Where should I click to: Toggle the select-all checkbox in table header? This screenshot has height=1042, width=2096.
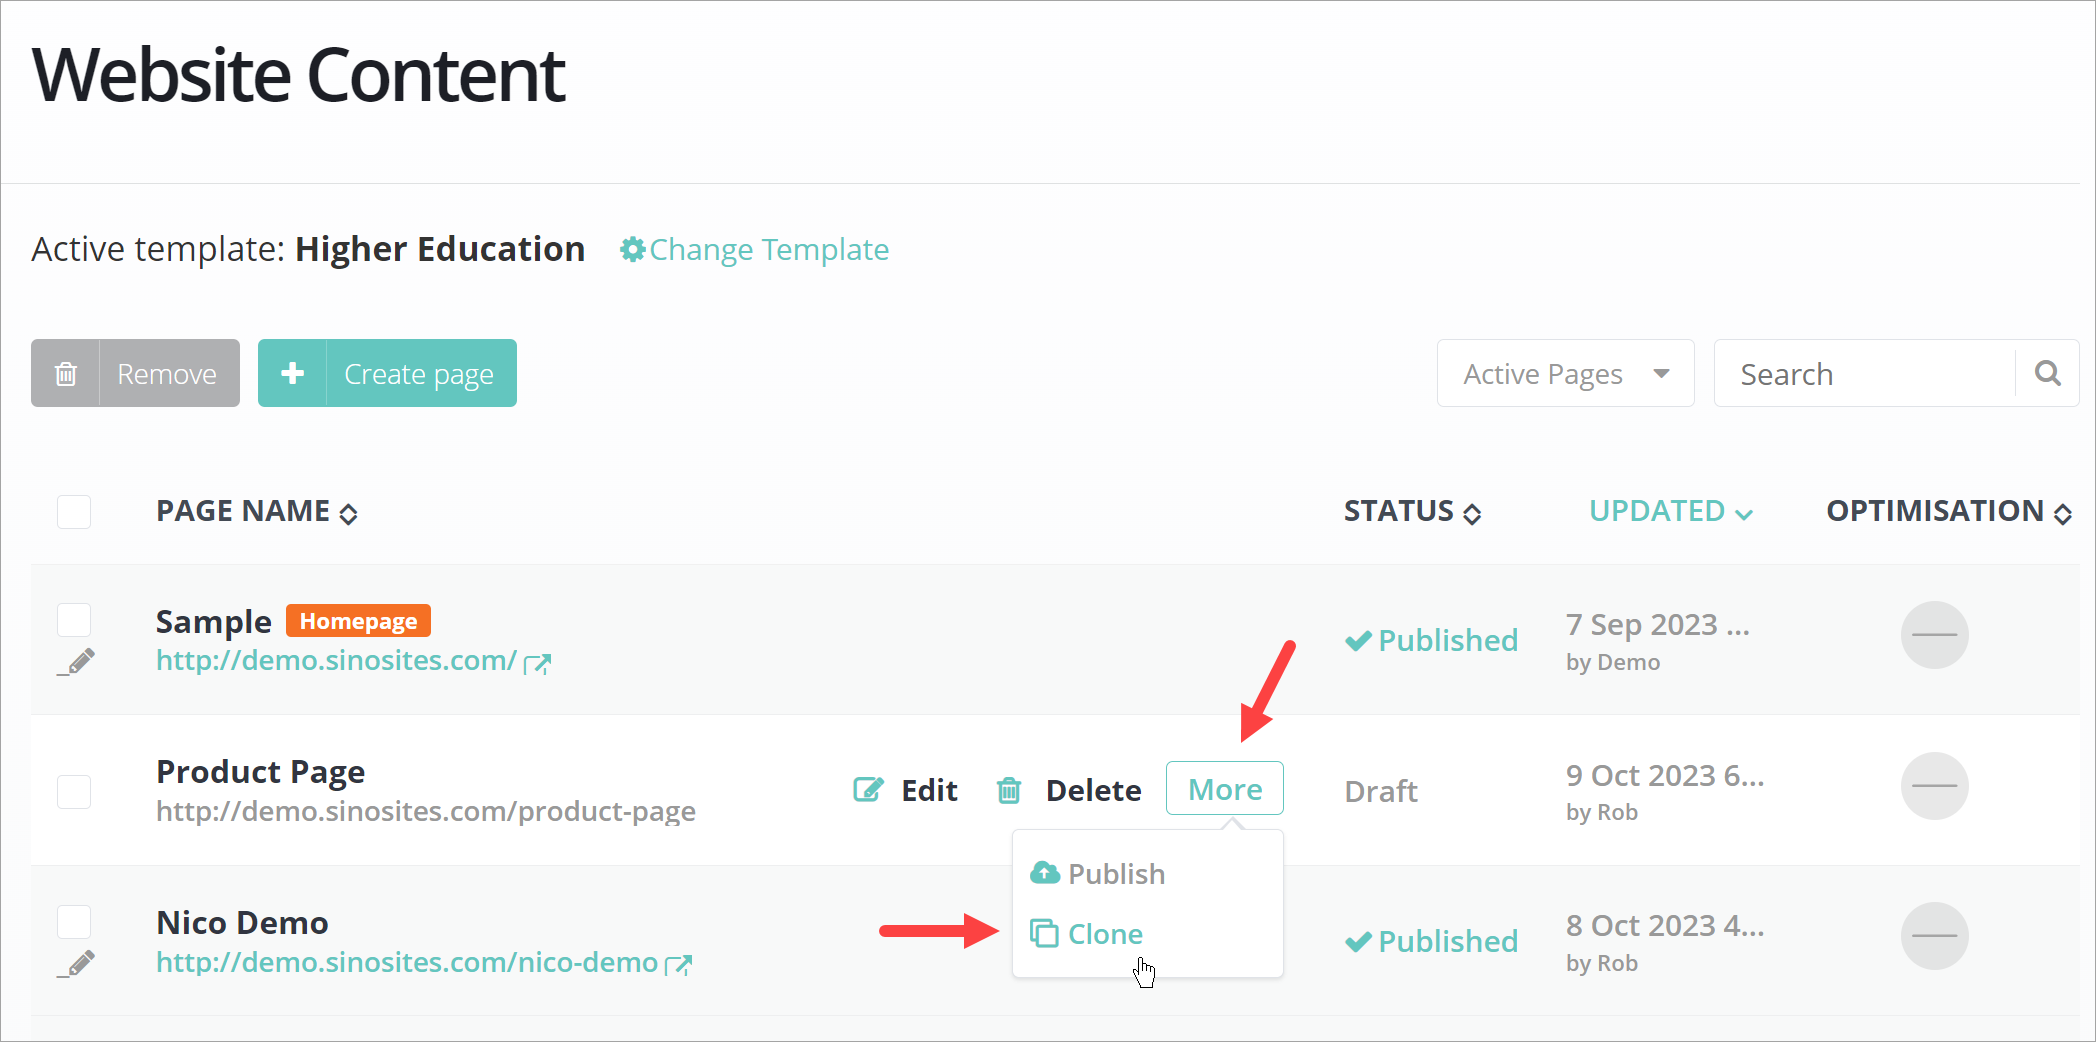[74, 512]
